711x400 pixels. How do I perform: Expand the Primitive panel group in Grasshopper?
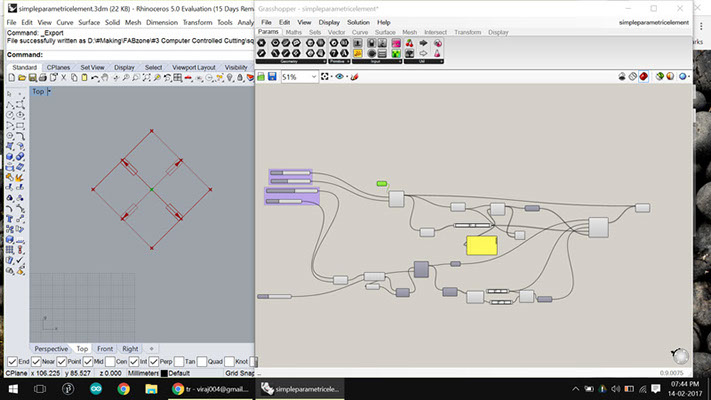[339, 61]
